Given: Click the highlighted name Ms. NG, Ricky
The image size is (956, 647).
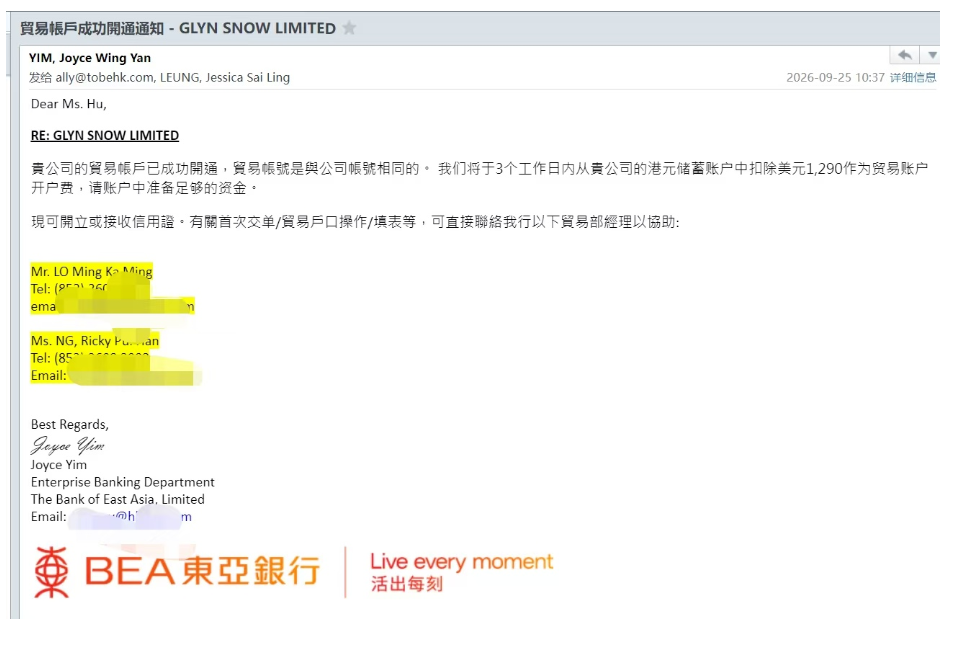Looking at the screenshot, I should click(95, 341).
